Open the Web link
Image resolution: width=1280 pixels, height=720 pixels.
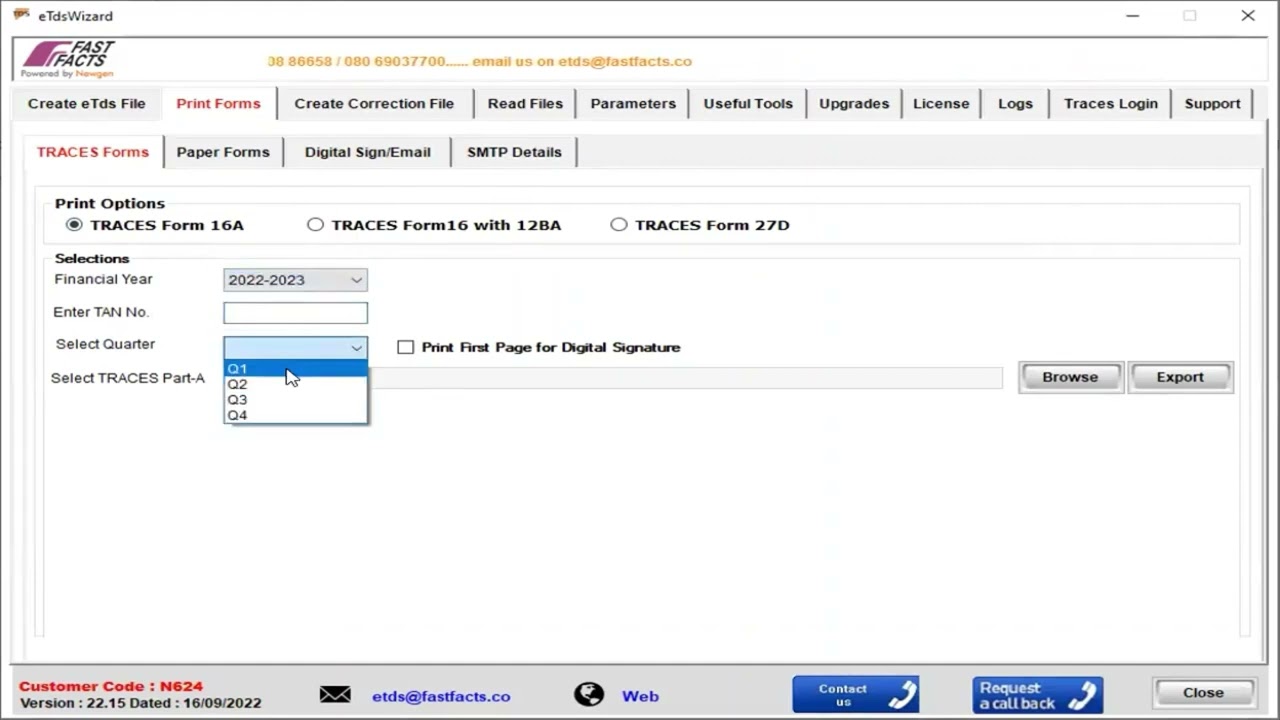point(640,696)
